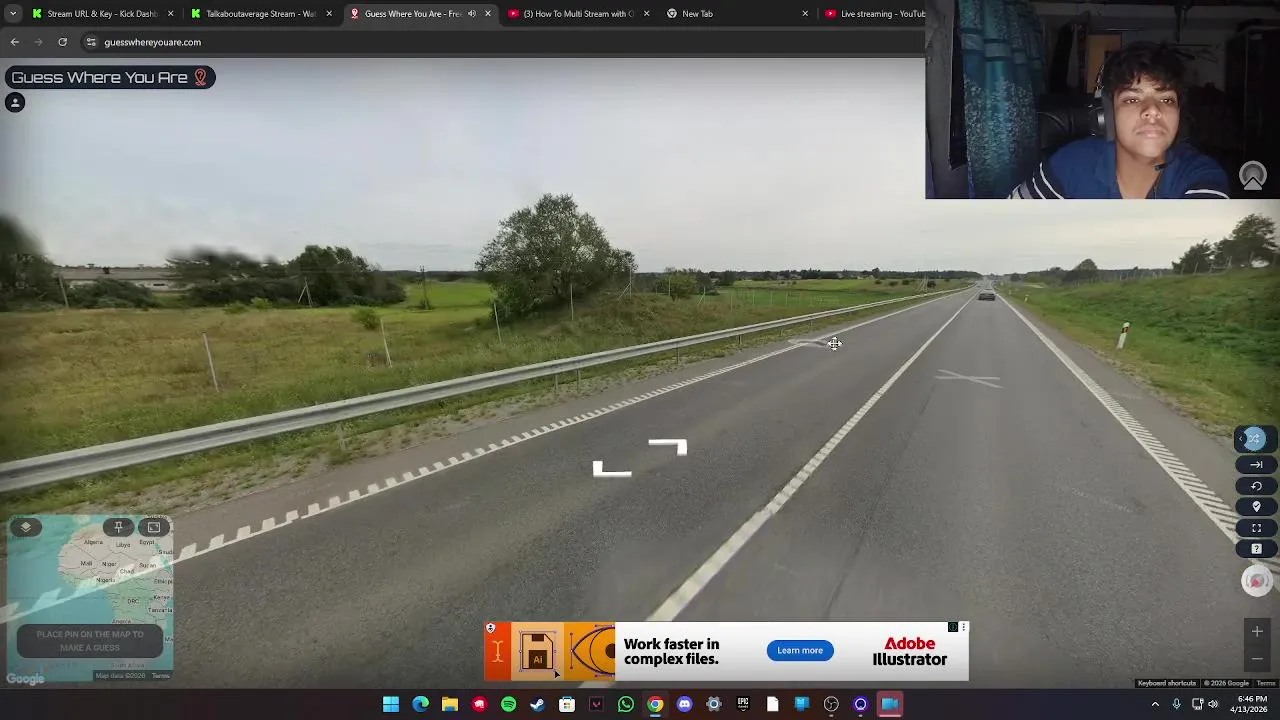This screenshot has height=720, width=1280.
Task: Open Epic Games launcher from the taskbar
Action: click(742, 704)
